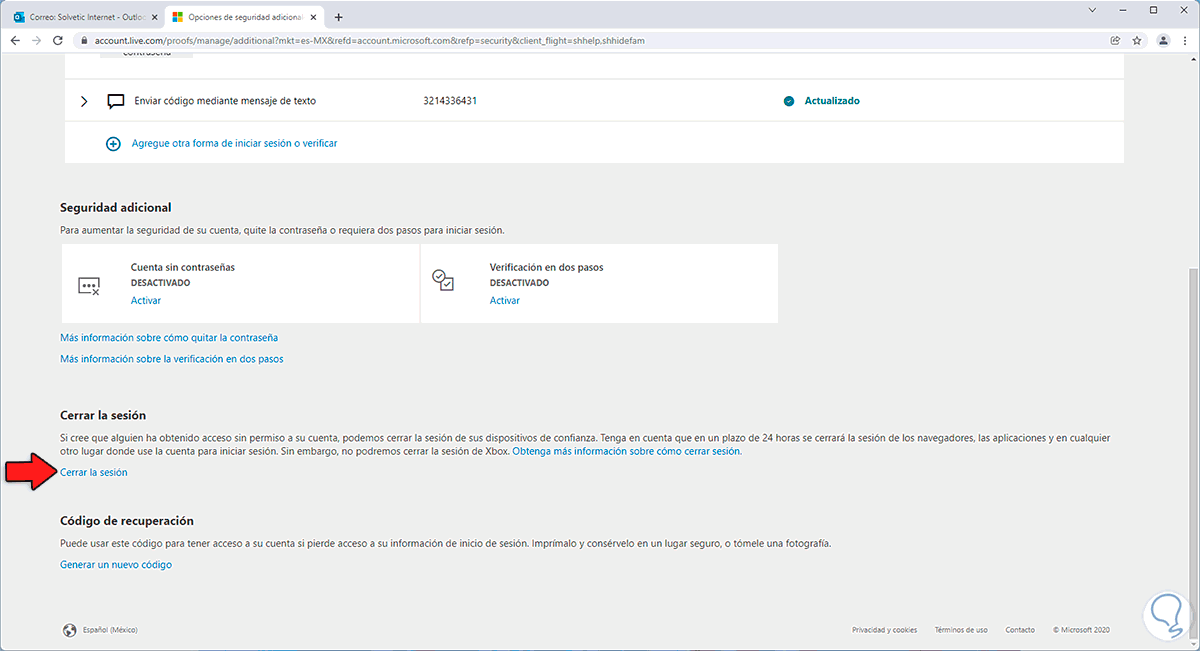Open the Chrome three-dot menu
Screen dimensions: 1200x651
[x=1185, y=41]
